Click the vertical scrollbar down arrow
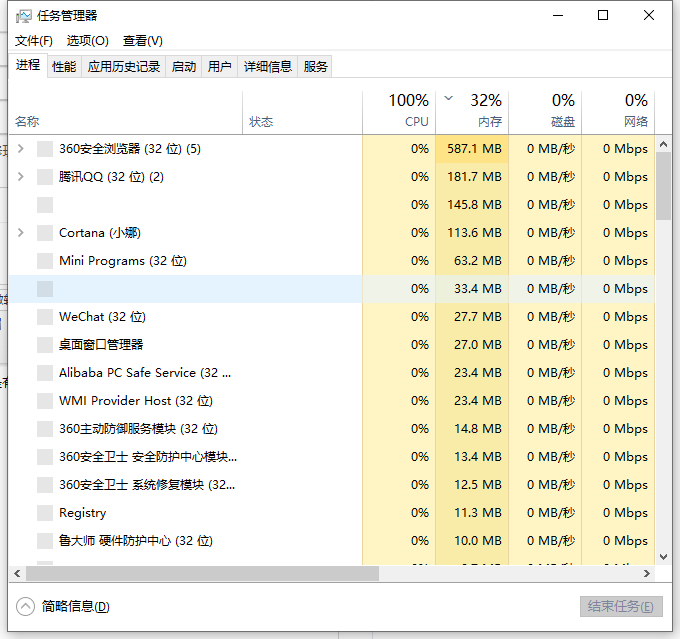This screenshot has height=639, width=680. pyautogui.click(x=663, y=557)
